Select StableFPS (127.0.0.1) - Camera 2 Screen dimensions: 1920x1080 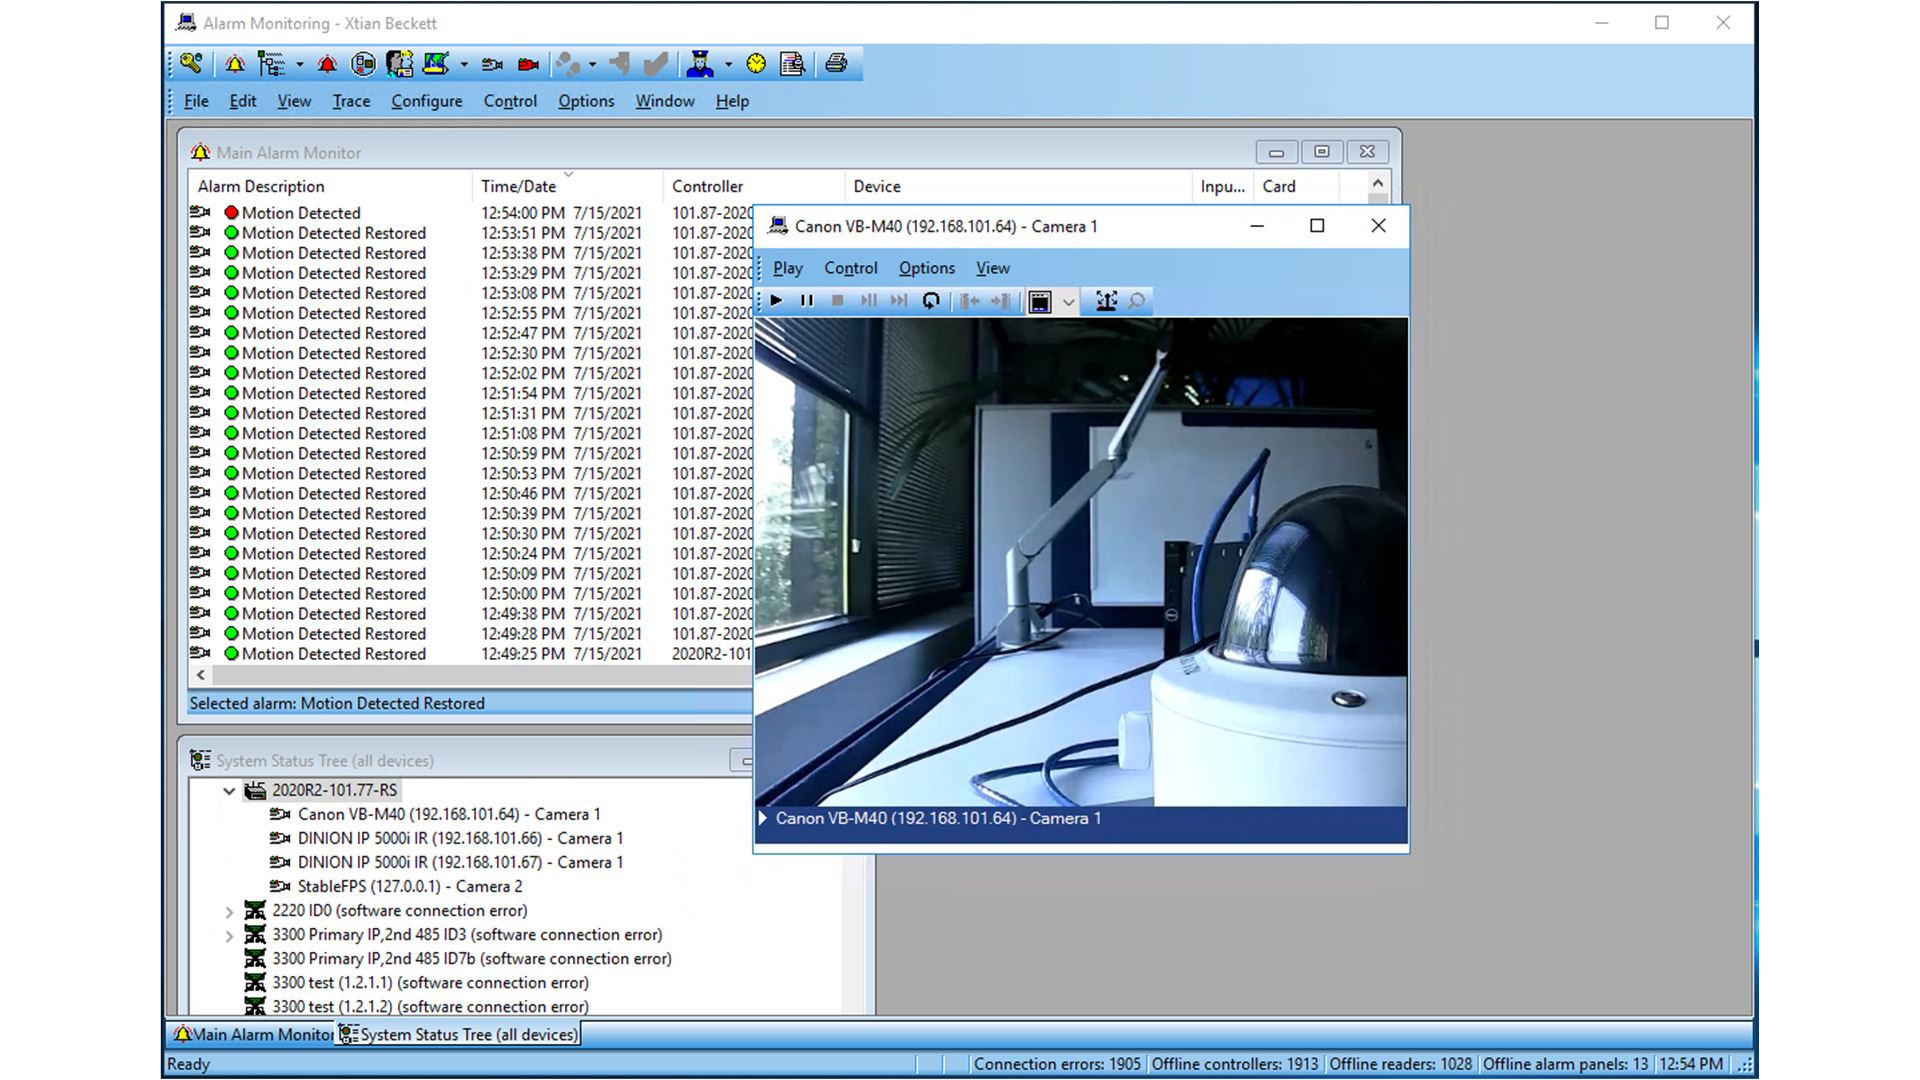coord(410,886)
